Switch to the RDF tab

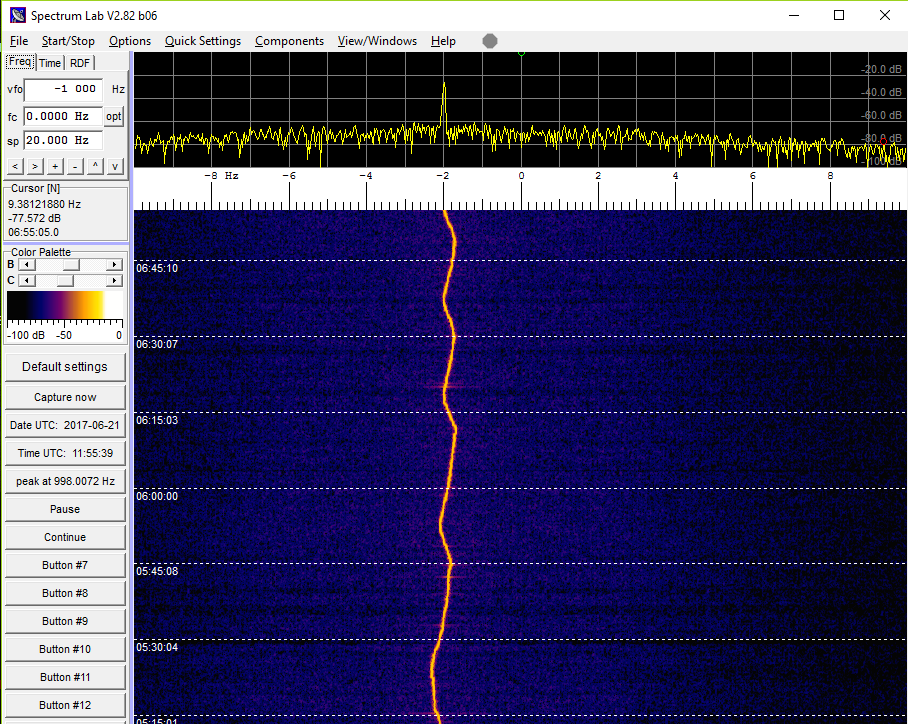click(79, 62)
